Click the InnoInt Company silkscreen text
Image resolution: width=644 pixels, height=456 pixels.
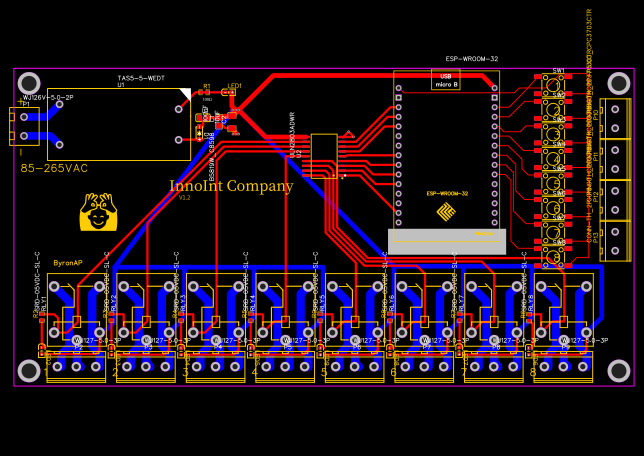point(231,186)
